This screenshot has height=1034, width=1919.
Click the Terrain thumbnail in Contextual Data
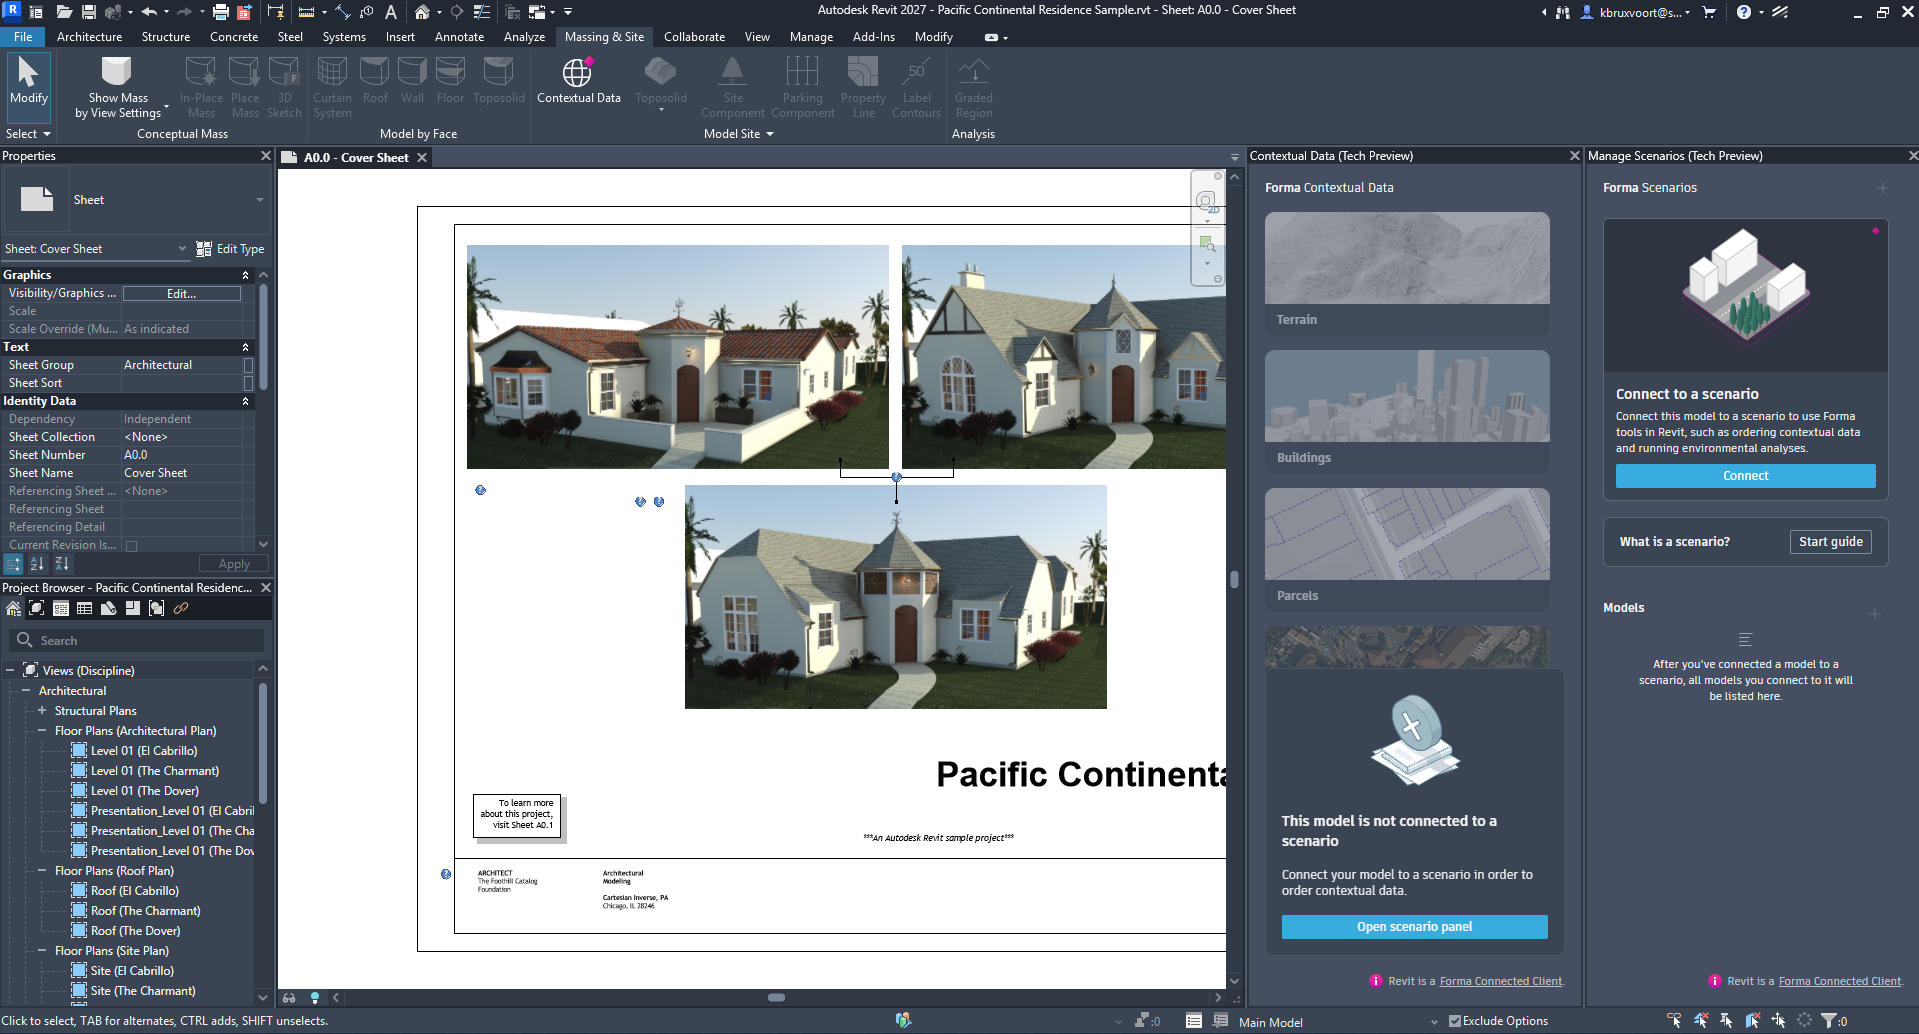(x=1406, y=258)
